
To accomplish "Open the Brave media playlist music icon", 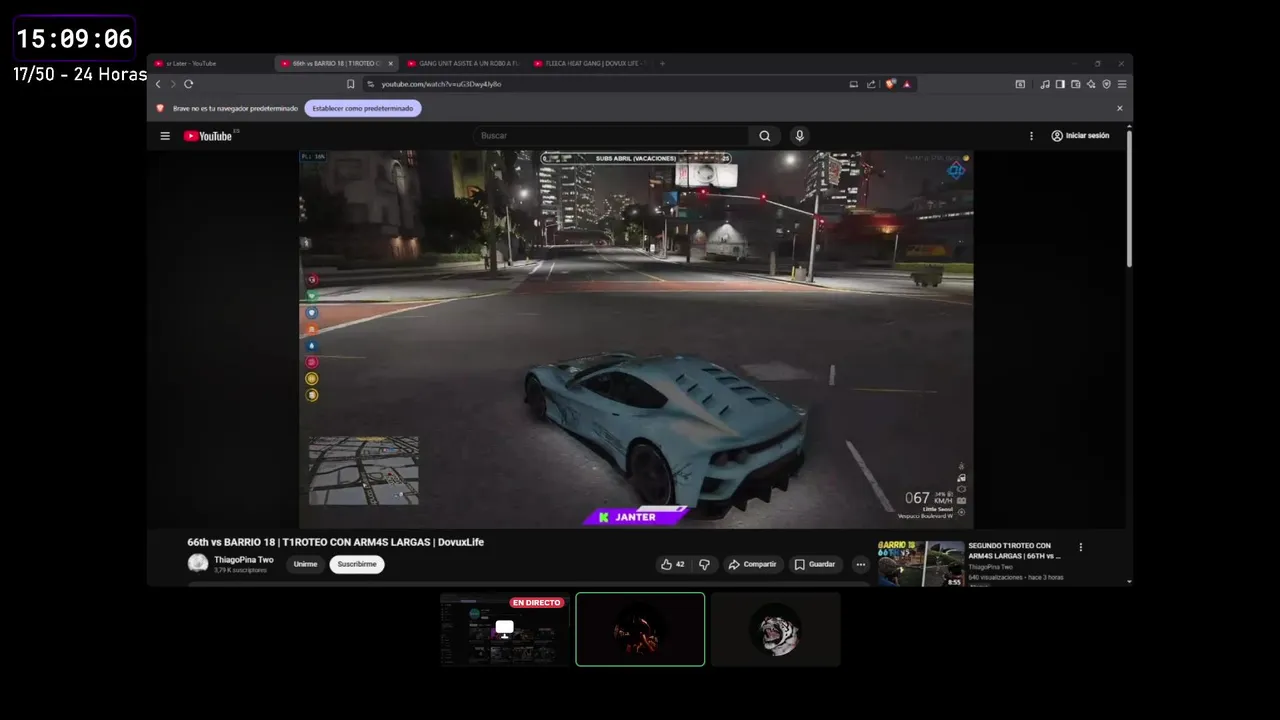I will pos(1045,84).
